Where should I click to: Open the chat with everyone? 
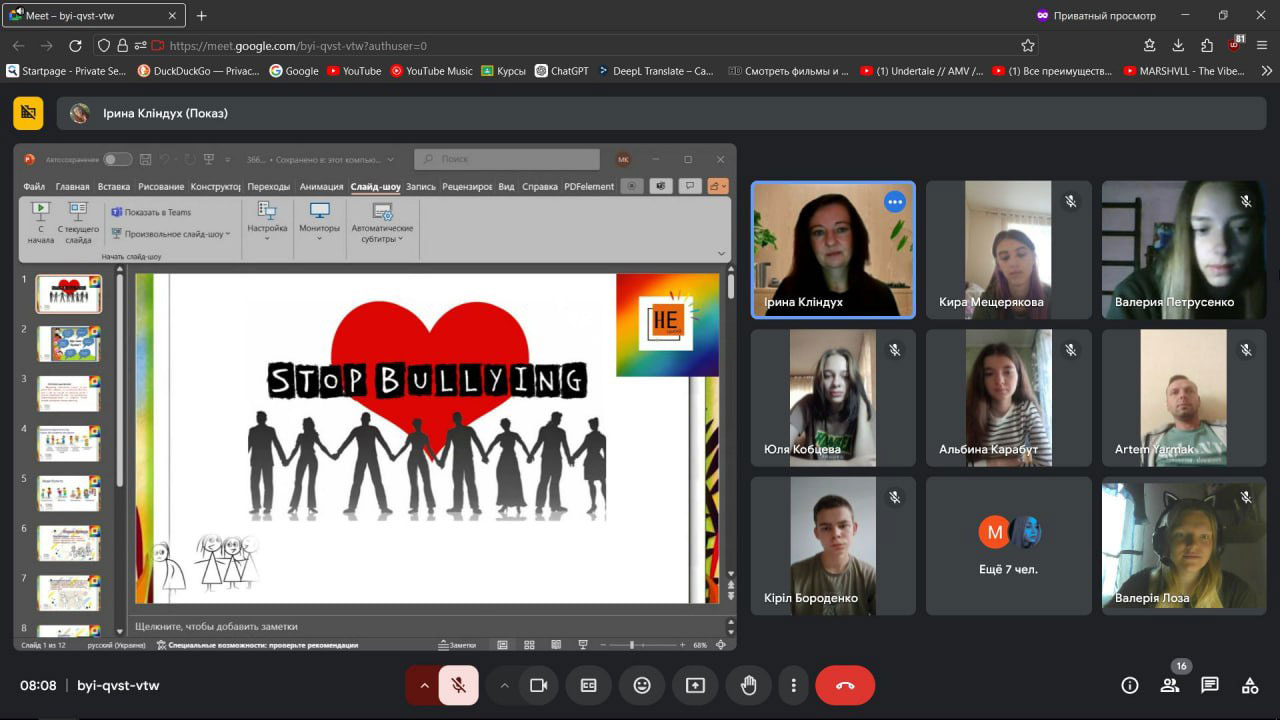[x=1210, y=685]
